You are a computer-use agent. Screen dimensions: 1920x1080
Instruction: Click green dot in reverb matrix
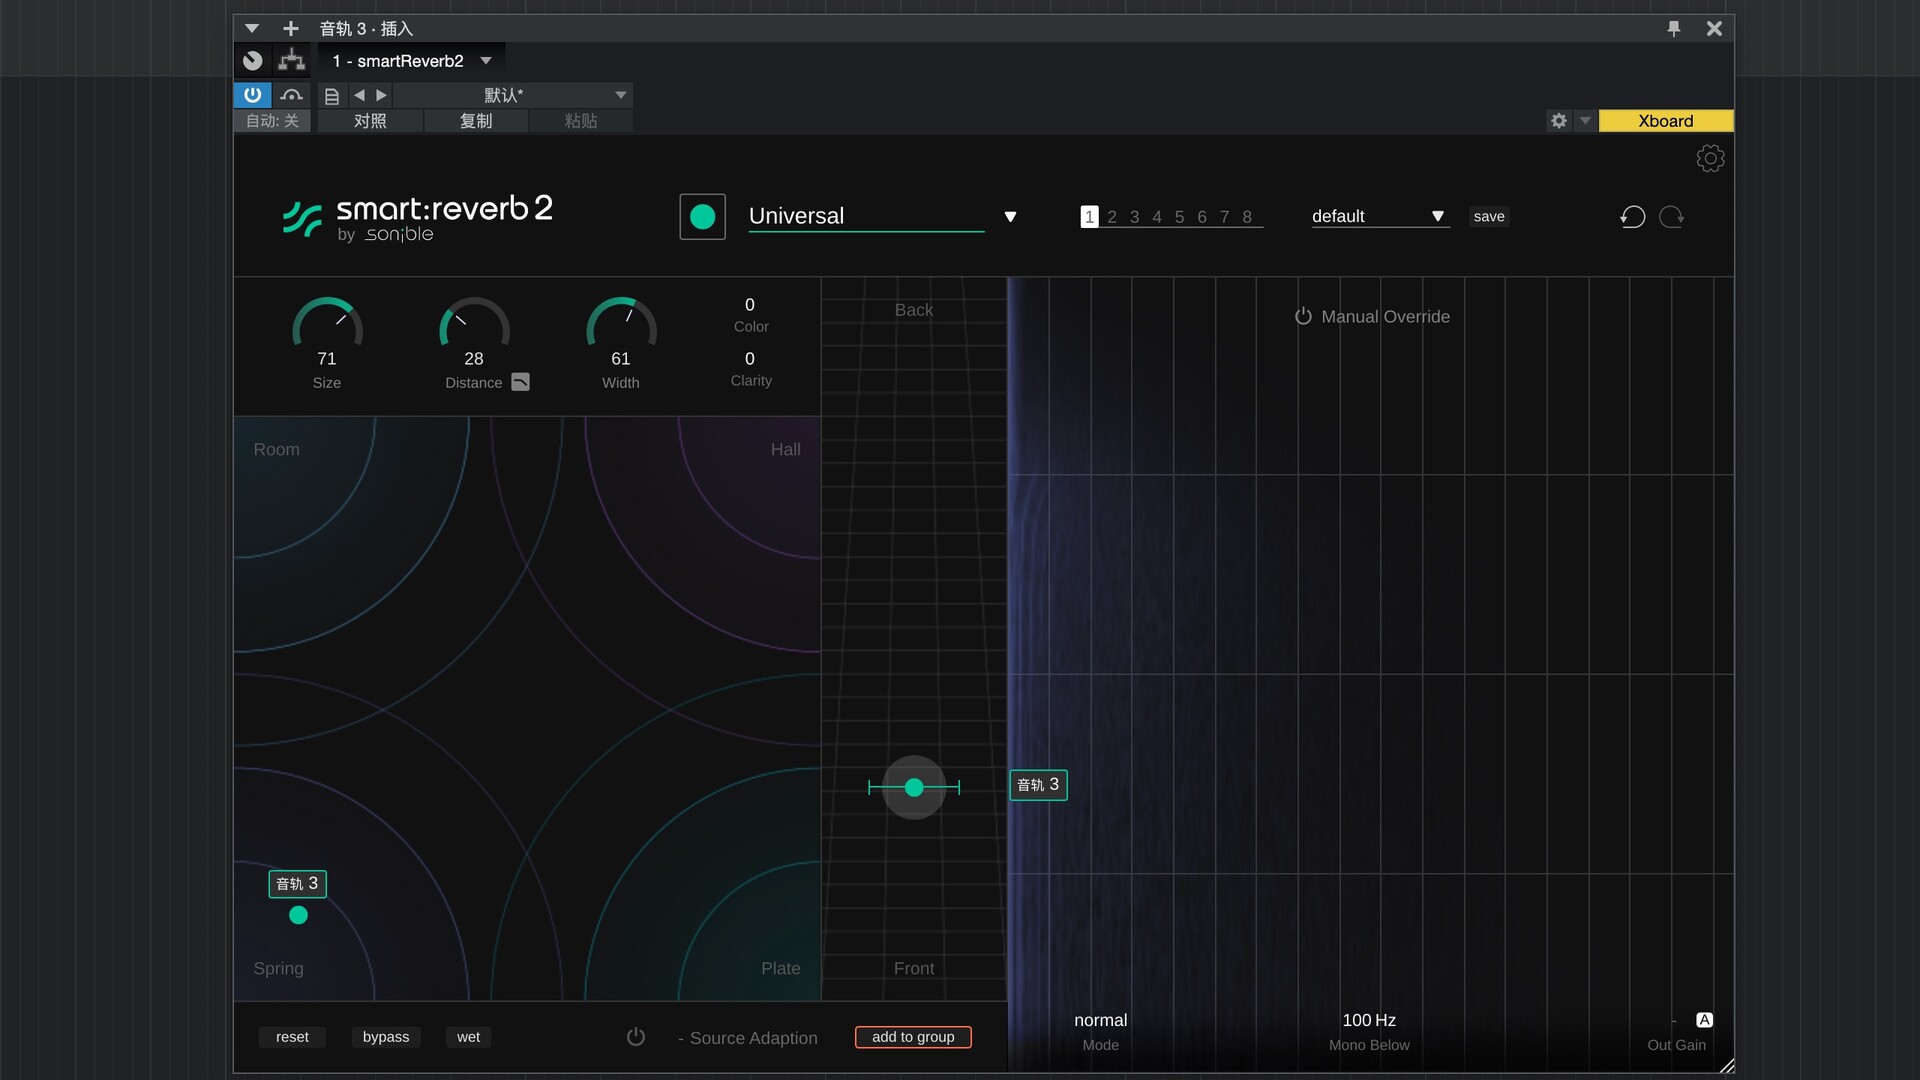298,915
